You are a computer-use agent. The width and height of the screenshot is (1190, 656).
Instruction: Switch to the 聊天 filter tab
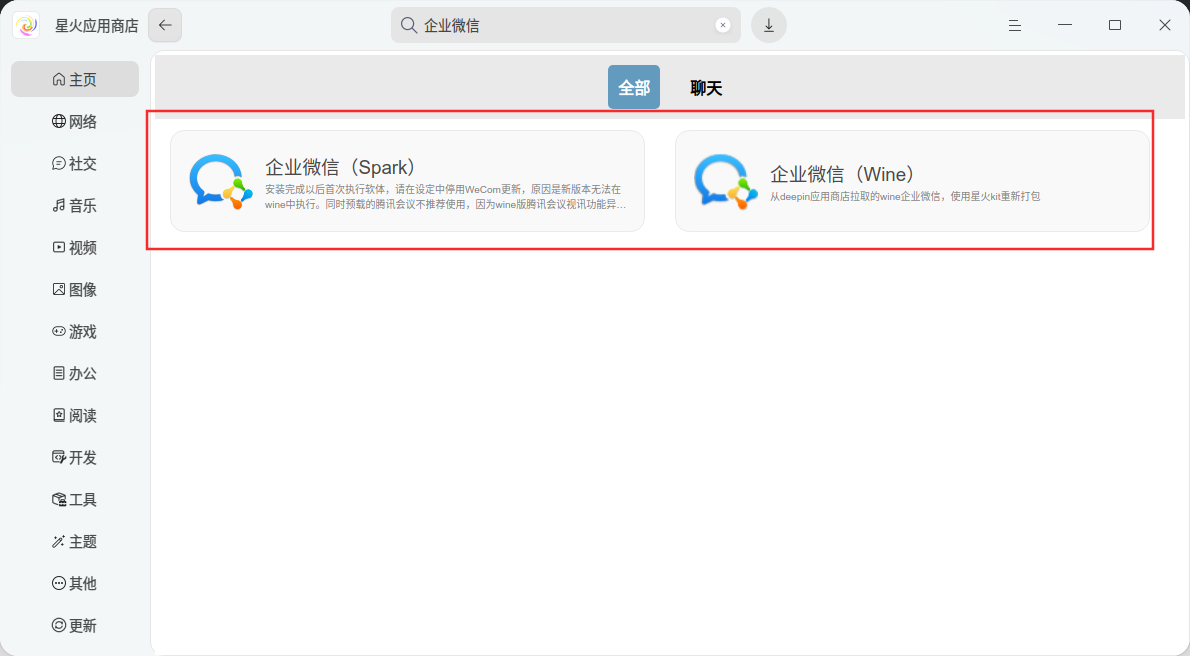(706, 88)
